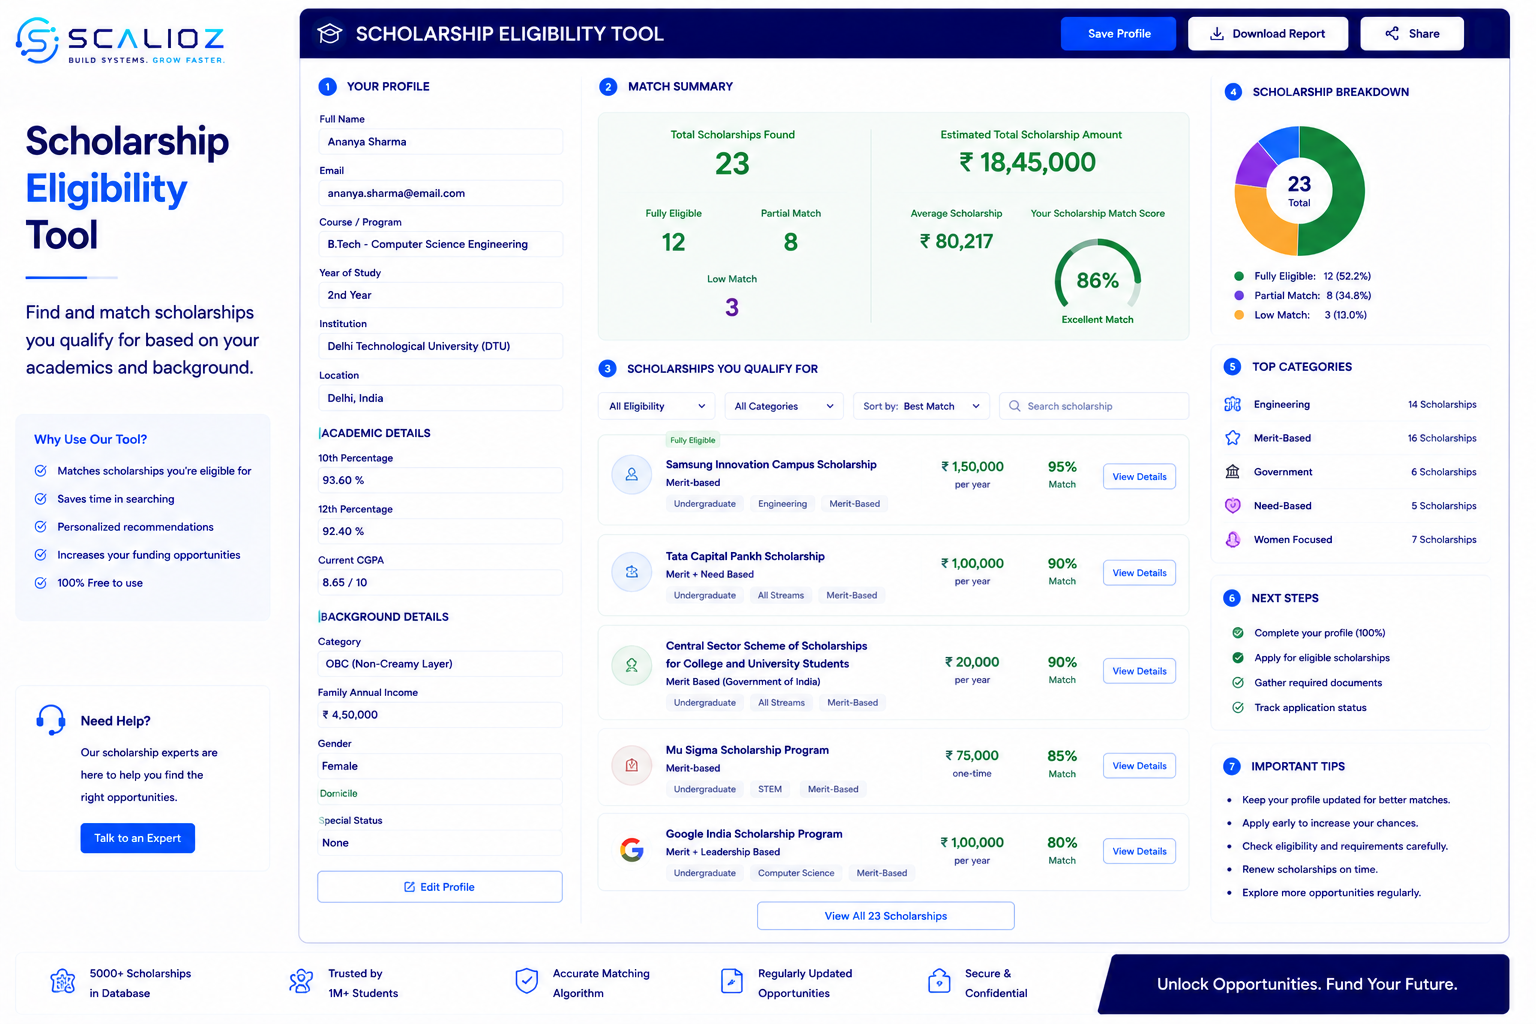
Task: Click the Institution field showing DTU
Action: point(440,346)
